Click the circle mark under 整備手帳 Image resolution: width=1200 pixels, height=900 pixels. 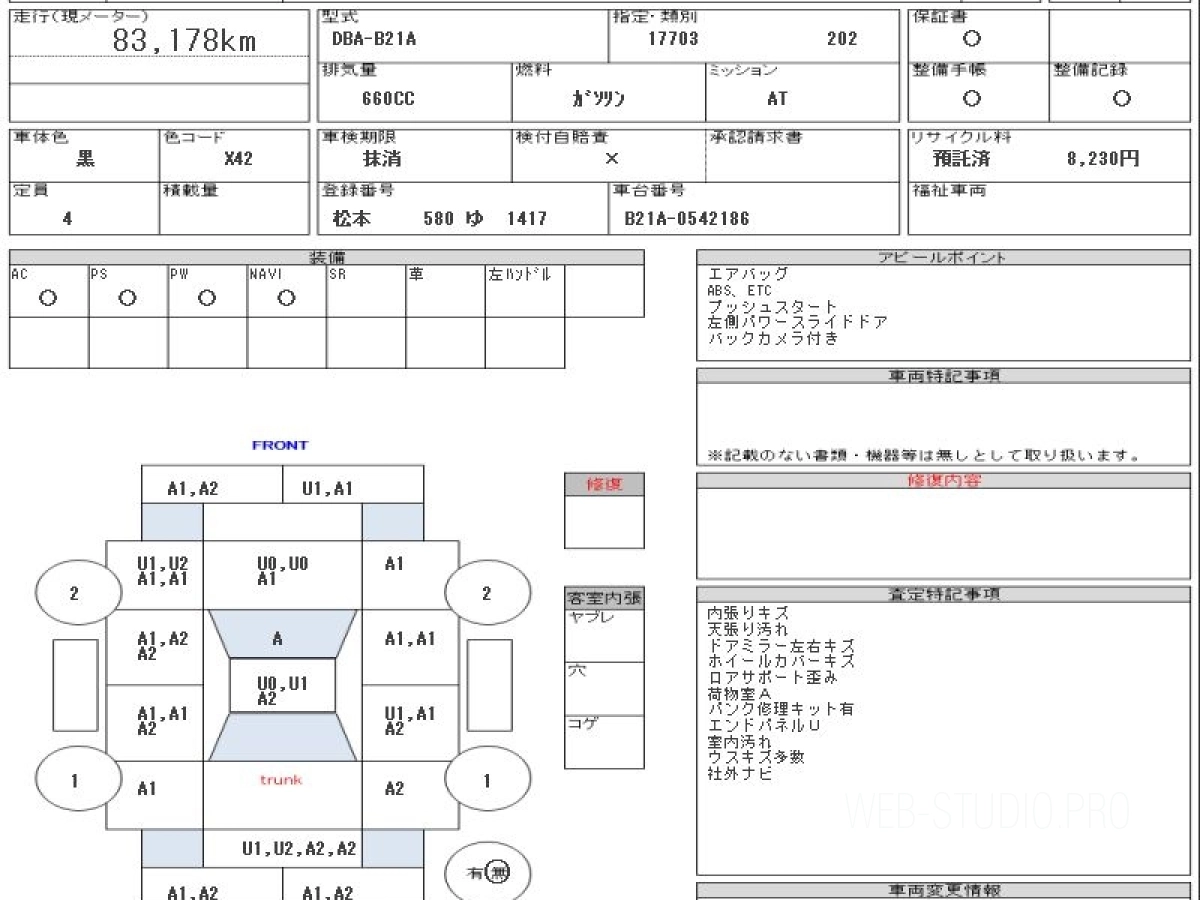(971, 98)
